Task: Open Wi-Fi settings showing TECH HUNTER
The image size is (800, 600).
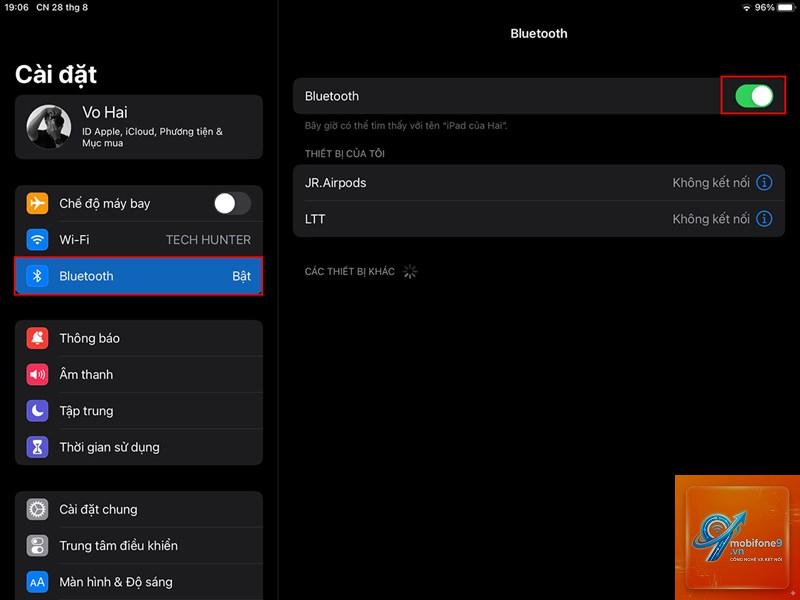Action: (139, 239)
